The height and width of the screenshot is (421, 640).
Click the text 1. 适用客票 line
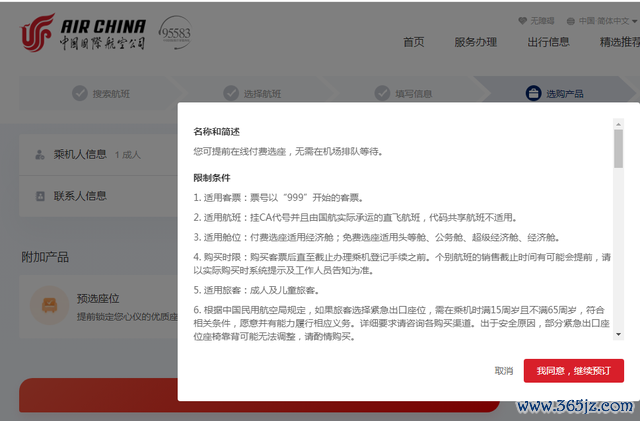(278, 198)
